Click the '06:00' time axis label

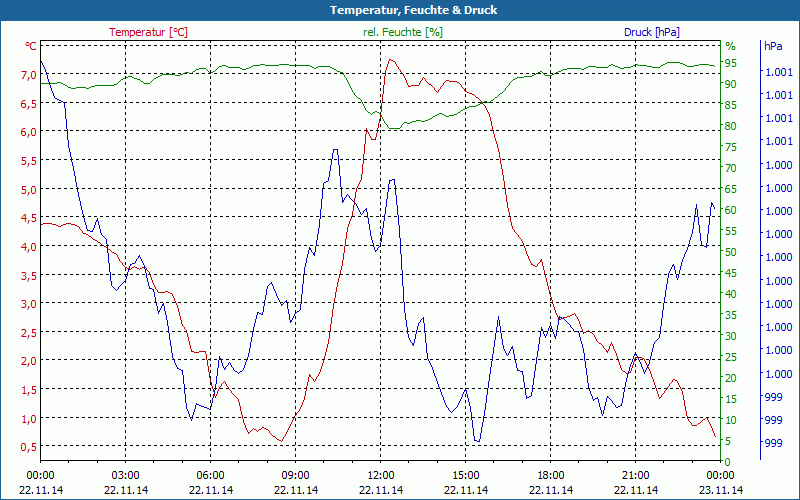point(210,476)
